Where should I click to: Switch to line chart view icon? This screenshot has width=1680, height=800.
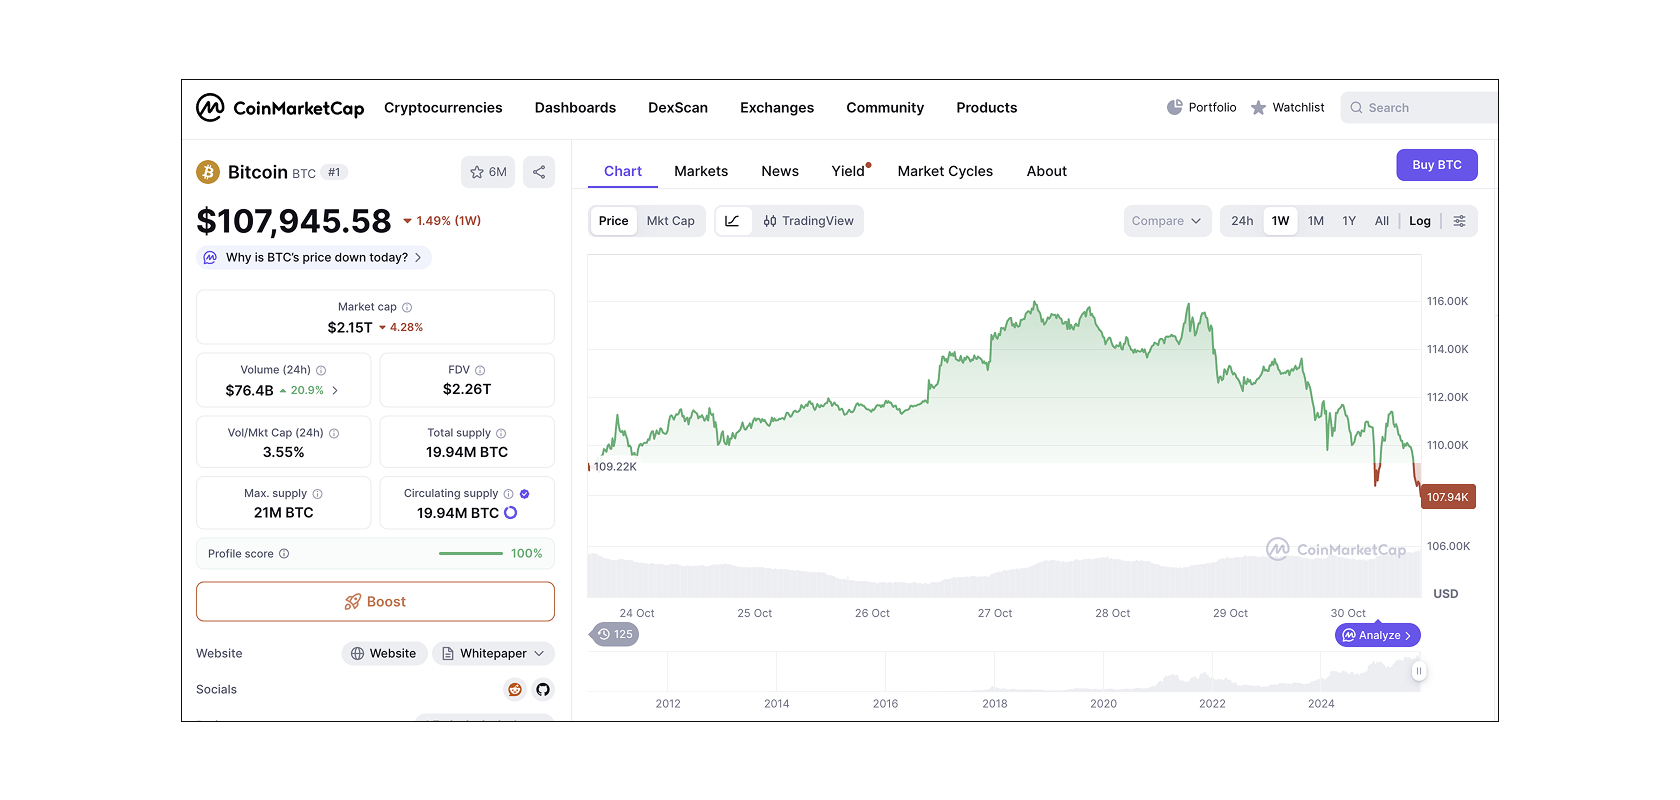(732, 221)
